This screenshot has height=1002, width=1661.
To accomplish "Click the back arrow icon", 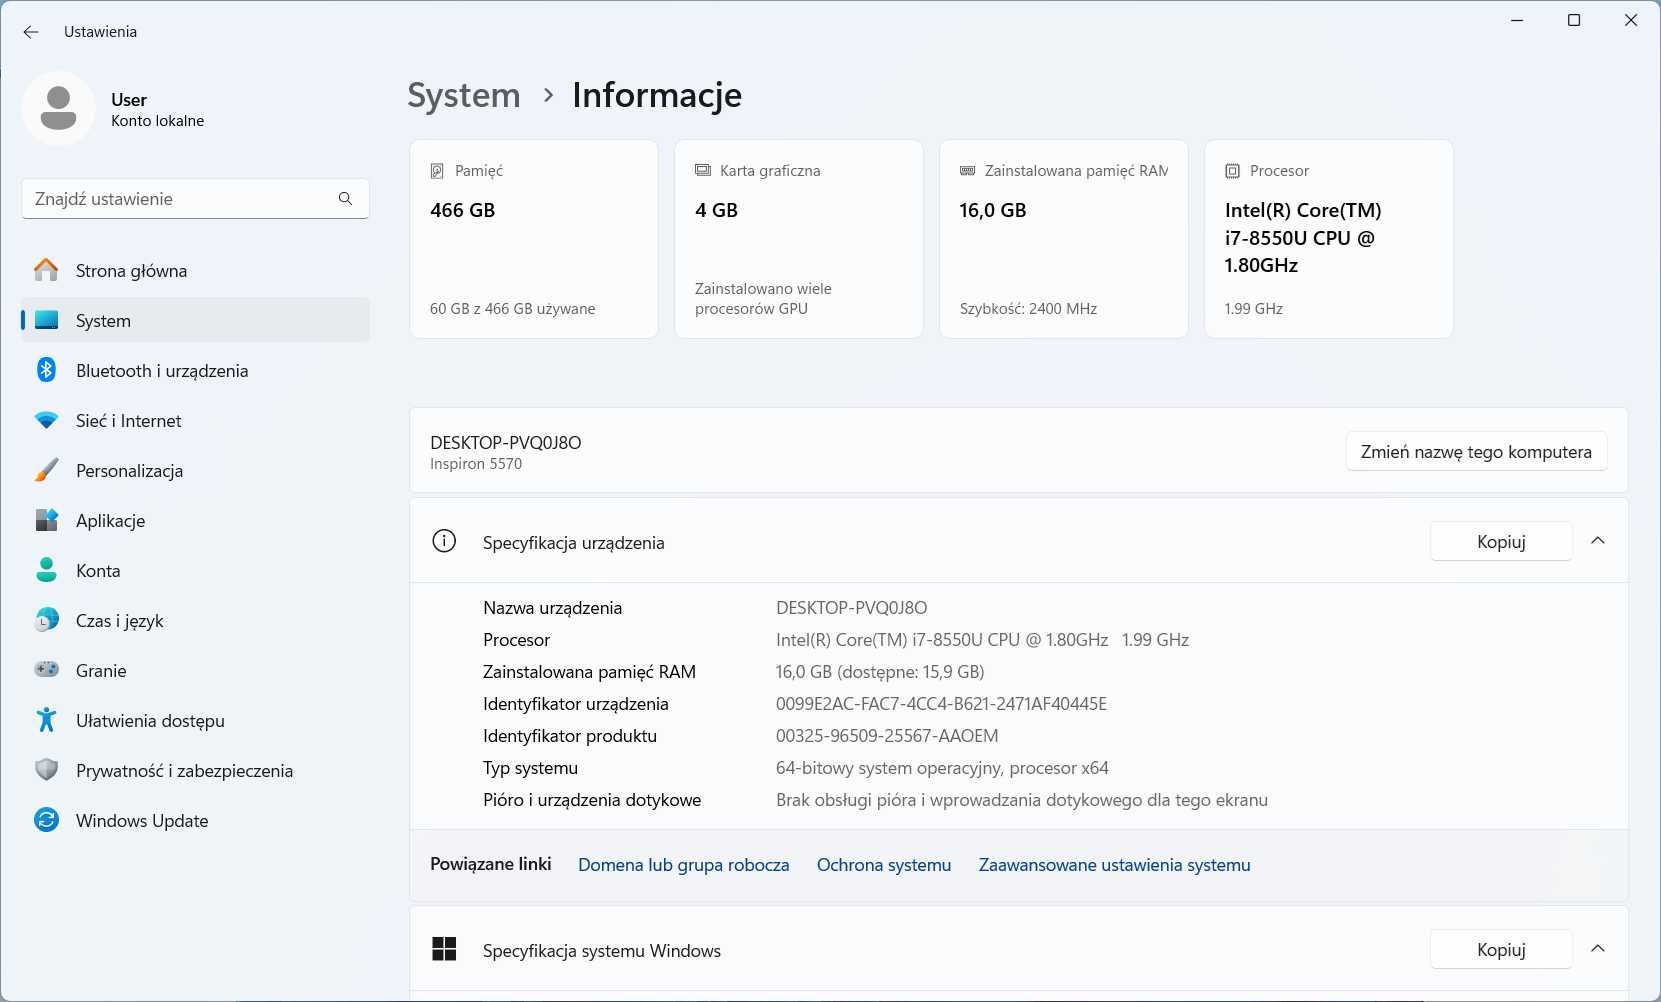I will (x=31, y=32).
